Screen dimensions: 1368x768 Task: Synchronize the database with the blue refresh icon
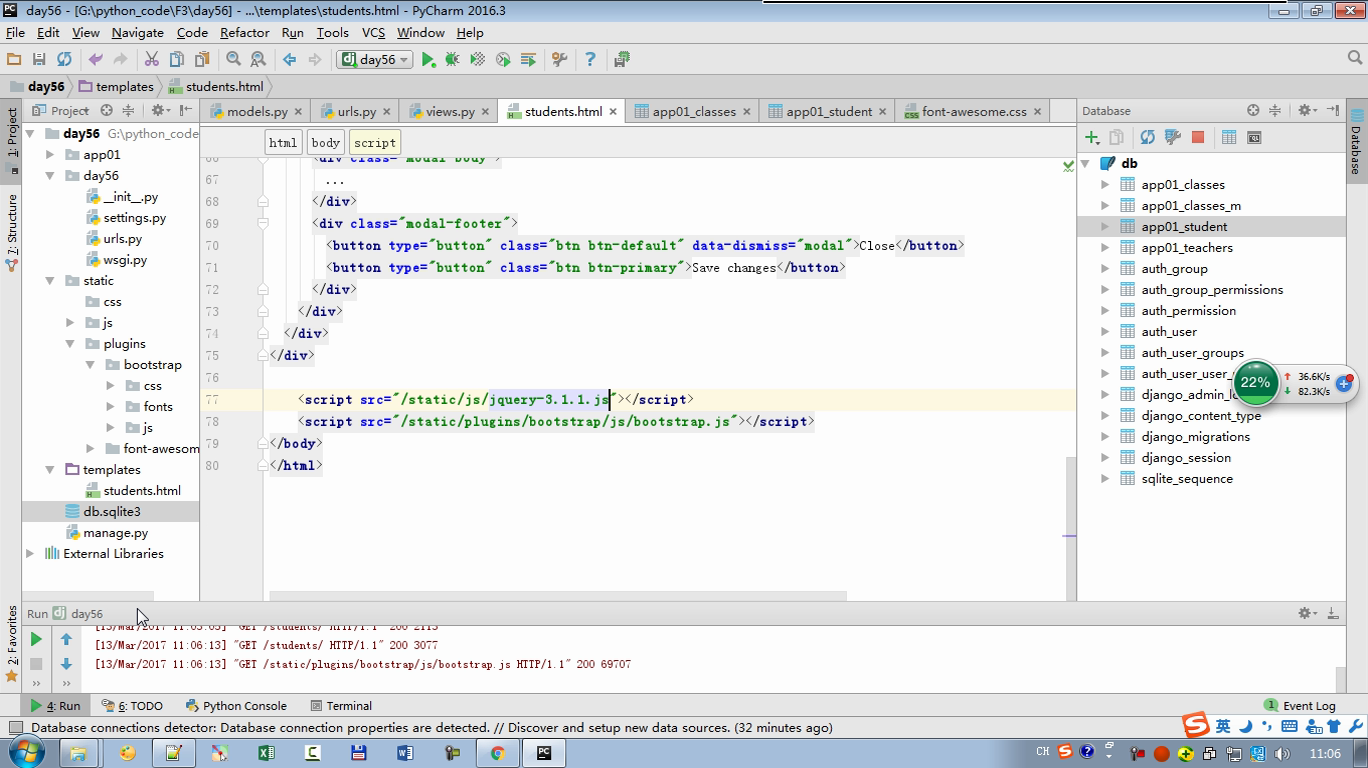pyautogui.click(x=1147, y=137)
